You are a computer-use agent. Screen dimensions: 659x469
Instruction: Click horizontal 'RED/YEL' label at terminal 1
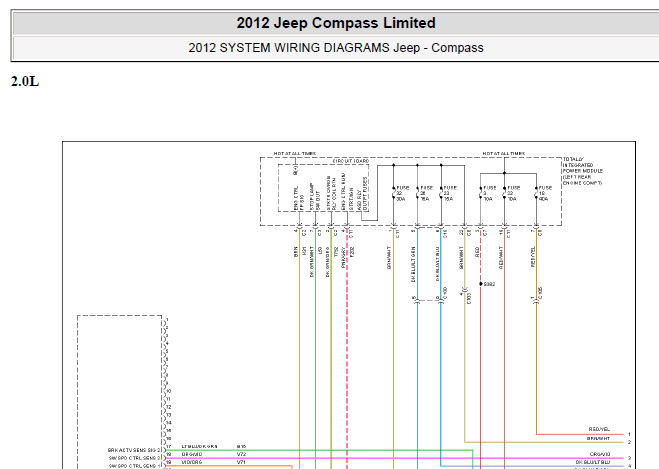(x=599, y=429)
